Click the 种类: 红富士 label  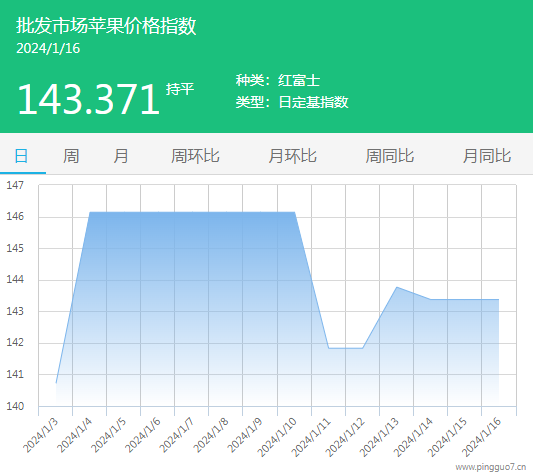point(278,81)
